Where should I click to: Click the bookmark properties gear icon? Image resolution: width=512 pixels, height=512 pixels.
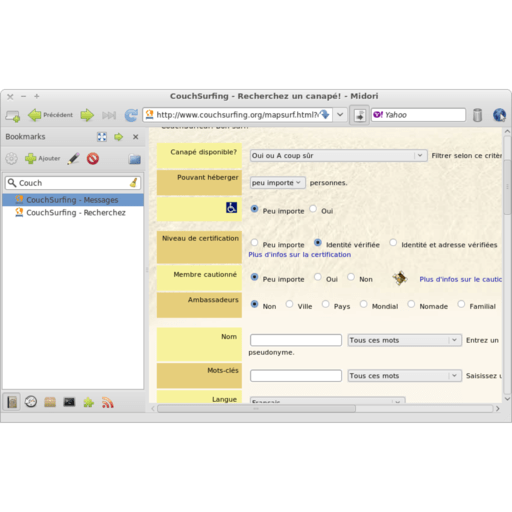pyautogui.click(x=11, y=159)
